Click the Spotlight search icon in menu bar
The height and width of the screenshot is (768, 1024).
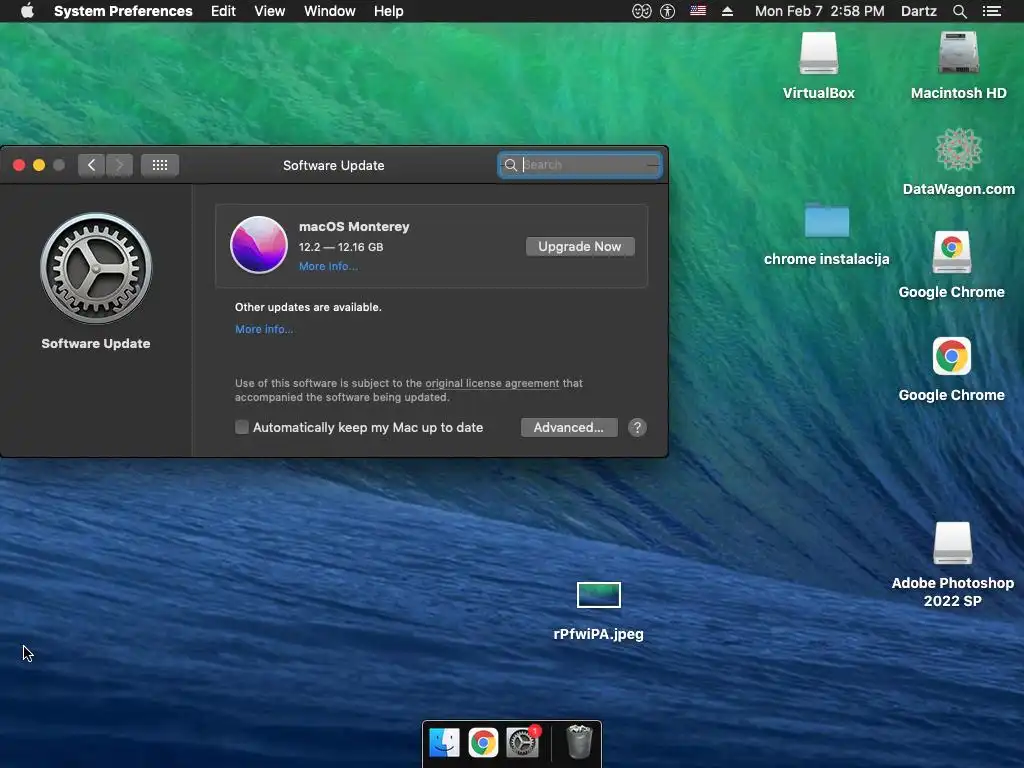tap(959, 11)
